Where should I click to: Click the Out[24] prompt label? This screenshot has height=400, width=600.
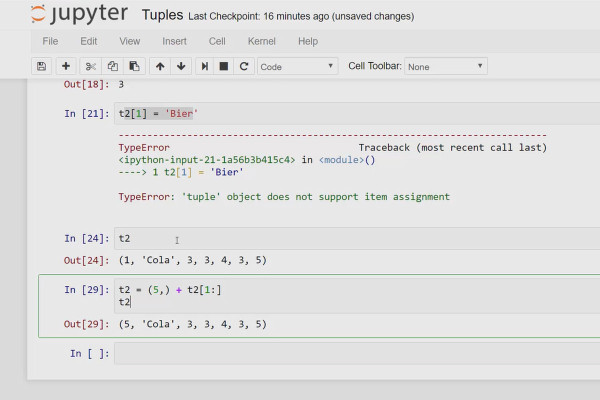pos(86,261)
